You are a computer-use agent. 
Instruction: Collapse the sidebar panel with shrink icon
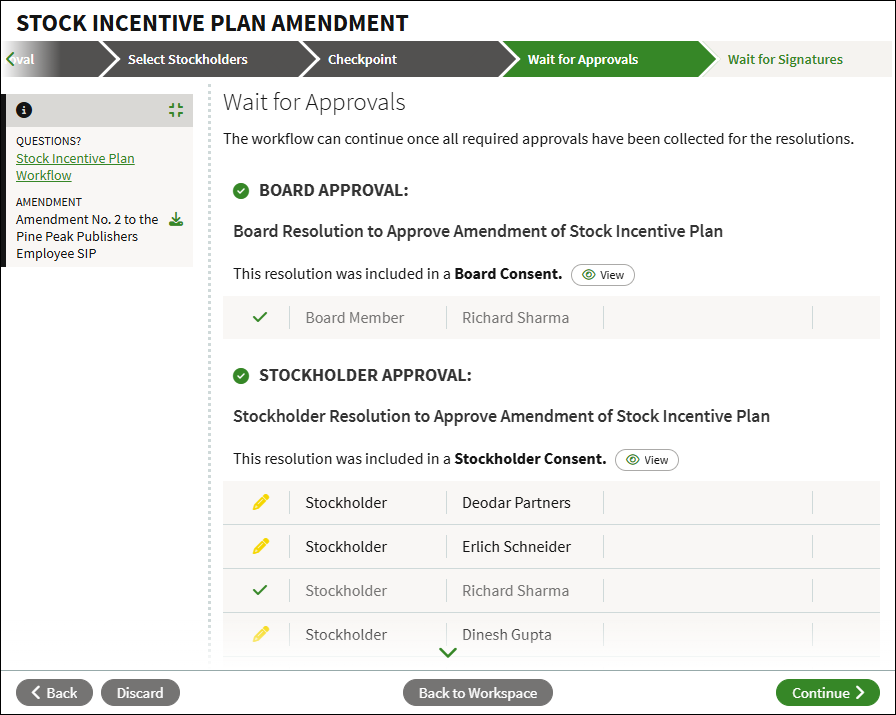[x=176, y=110]
